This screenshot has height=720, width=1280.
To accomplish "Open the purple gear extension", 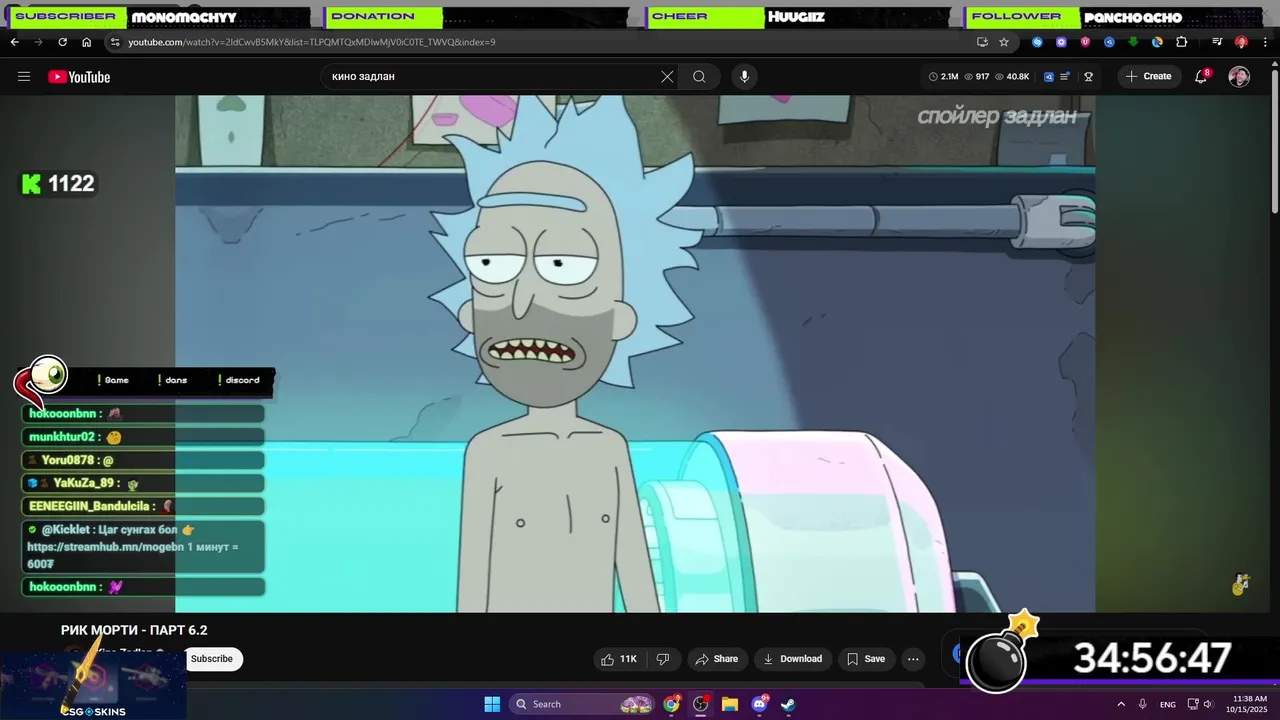I will [x=1061, y=42].
